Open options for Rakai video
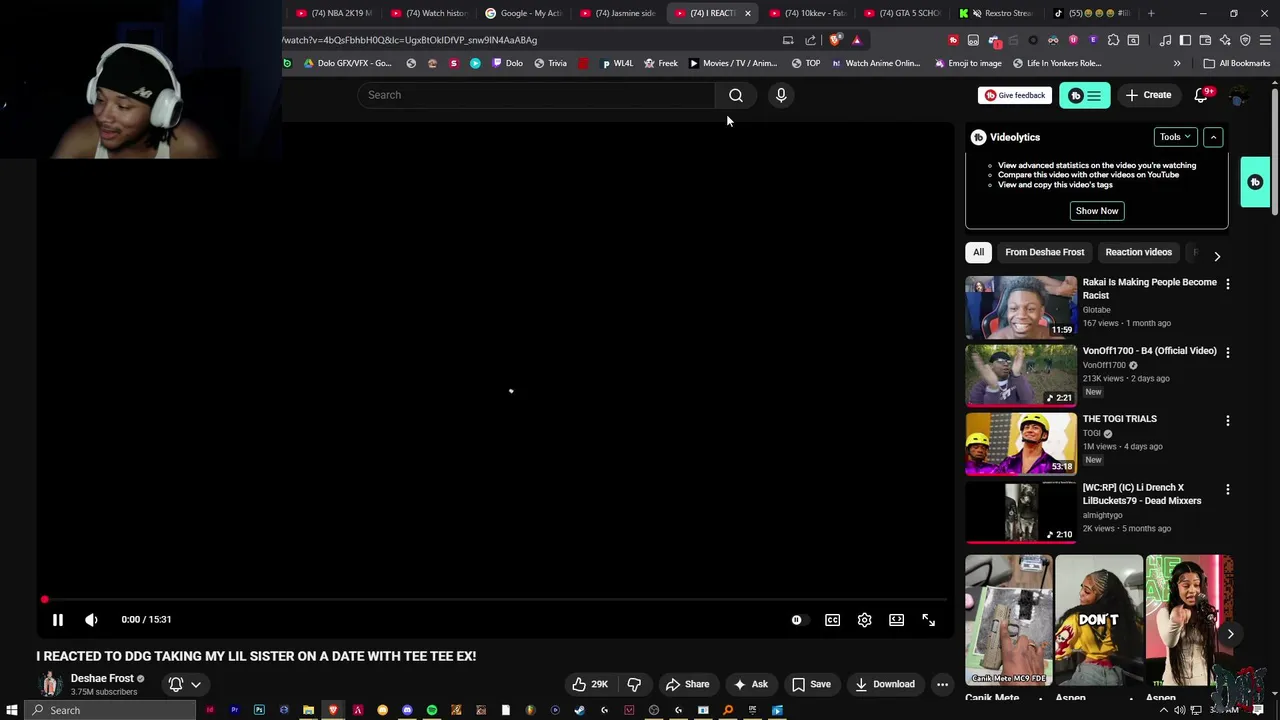This screenshot has width=1280, height=720. (1228, 284)
